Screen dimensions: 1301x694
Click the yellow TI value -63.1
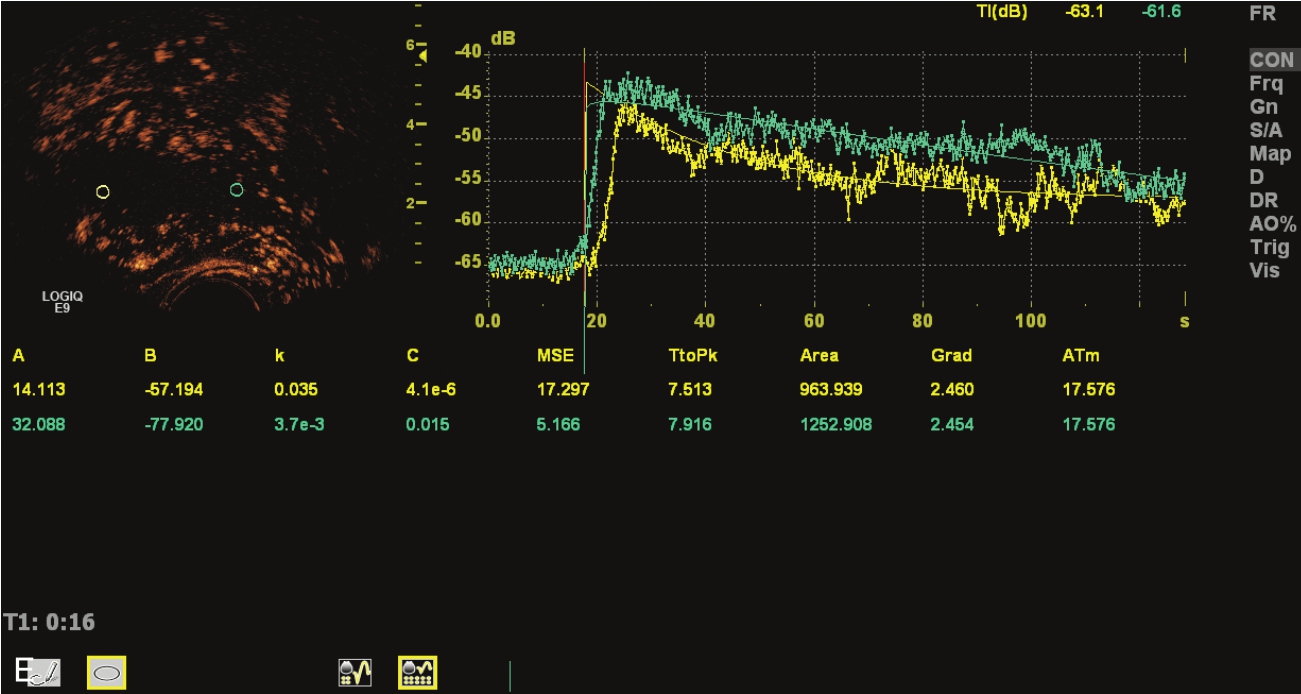[x=1086, y=12]
